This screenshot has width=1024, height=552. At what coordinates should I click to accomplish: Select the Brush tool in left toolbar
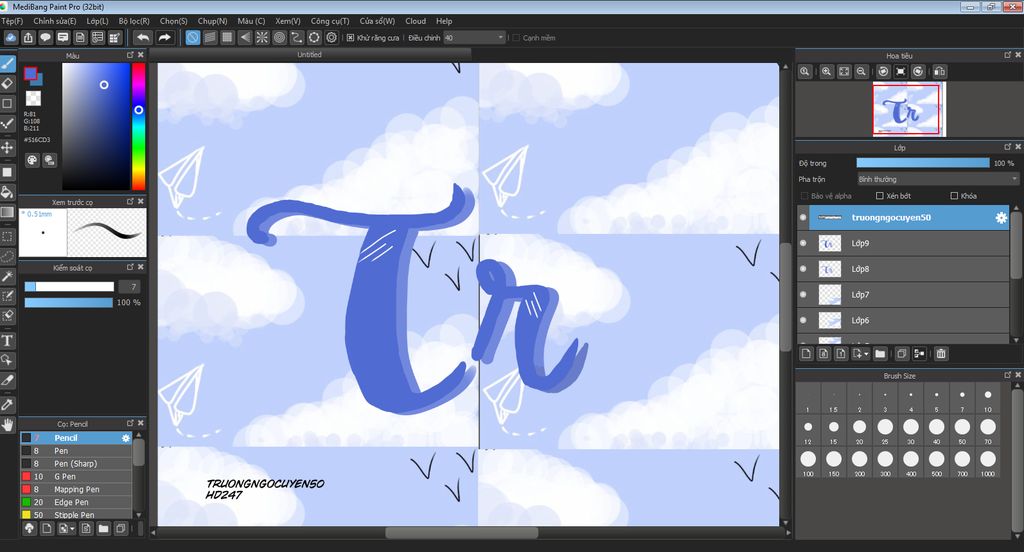tap(7, 64)
